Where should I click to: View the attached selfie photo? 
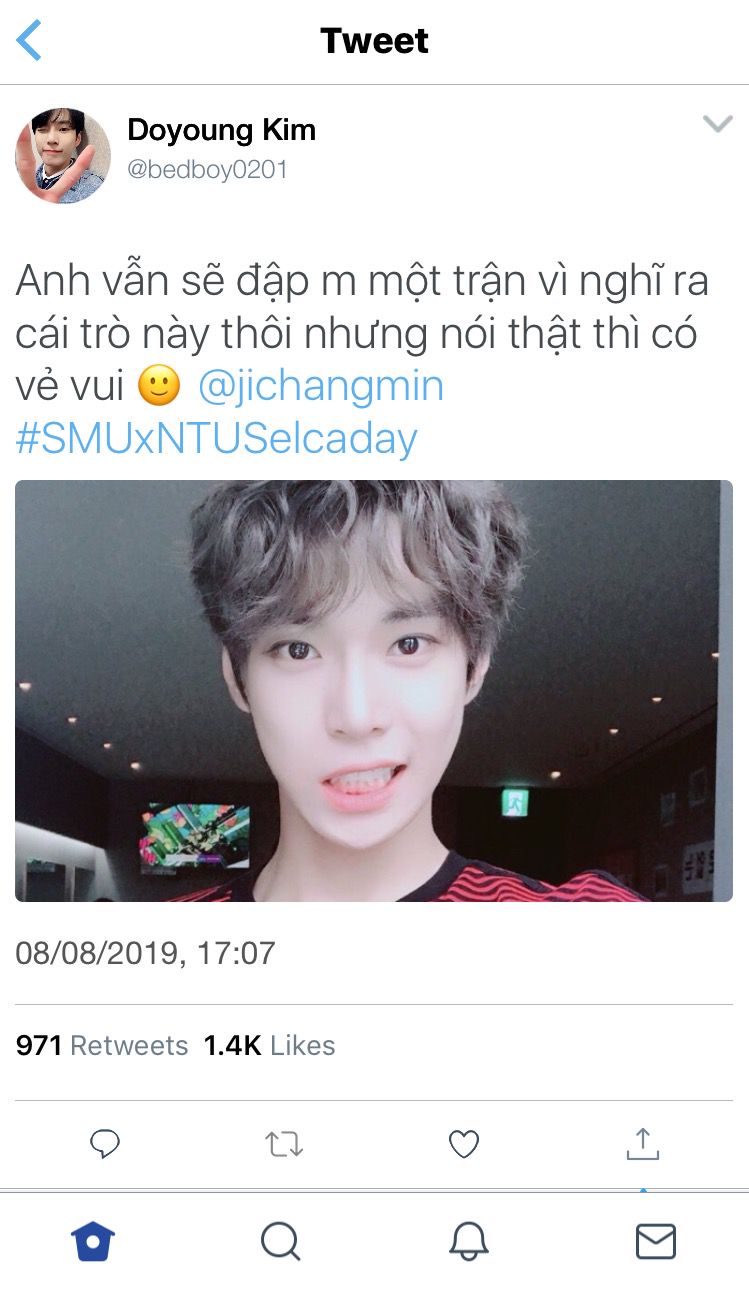[374, 691]
